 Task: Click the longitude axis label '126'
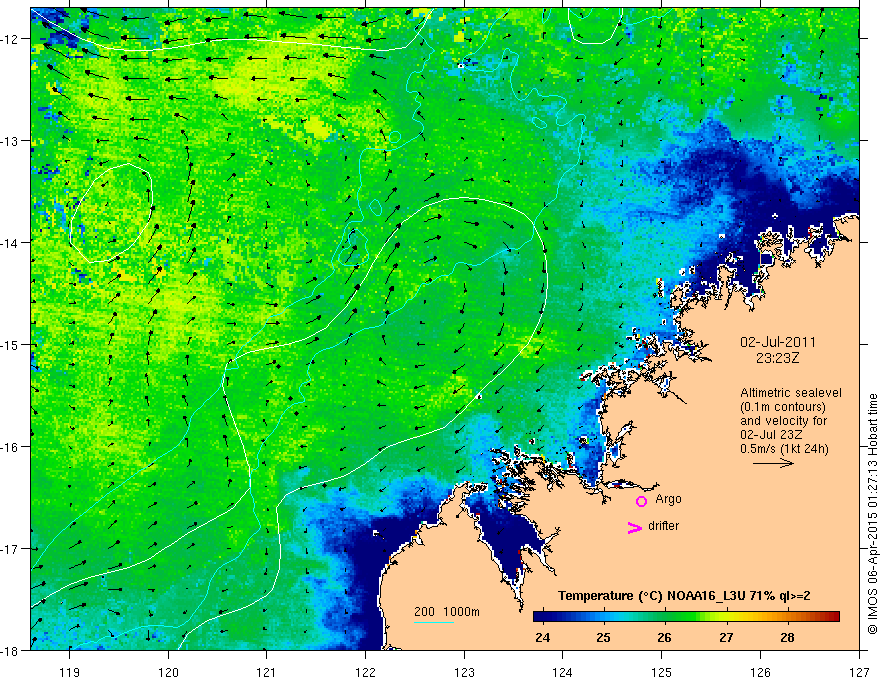pyautogui.click(x=760, y=672)
